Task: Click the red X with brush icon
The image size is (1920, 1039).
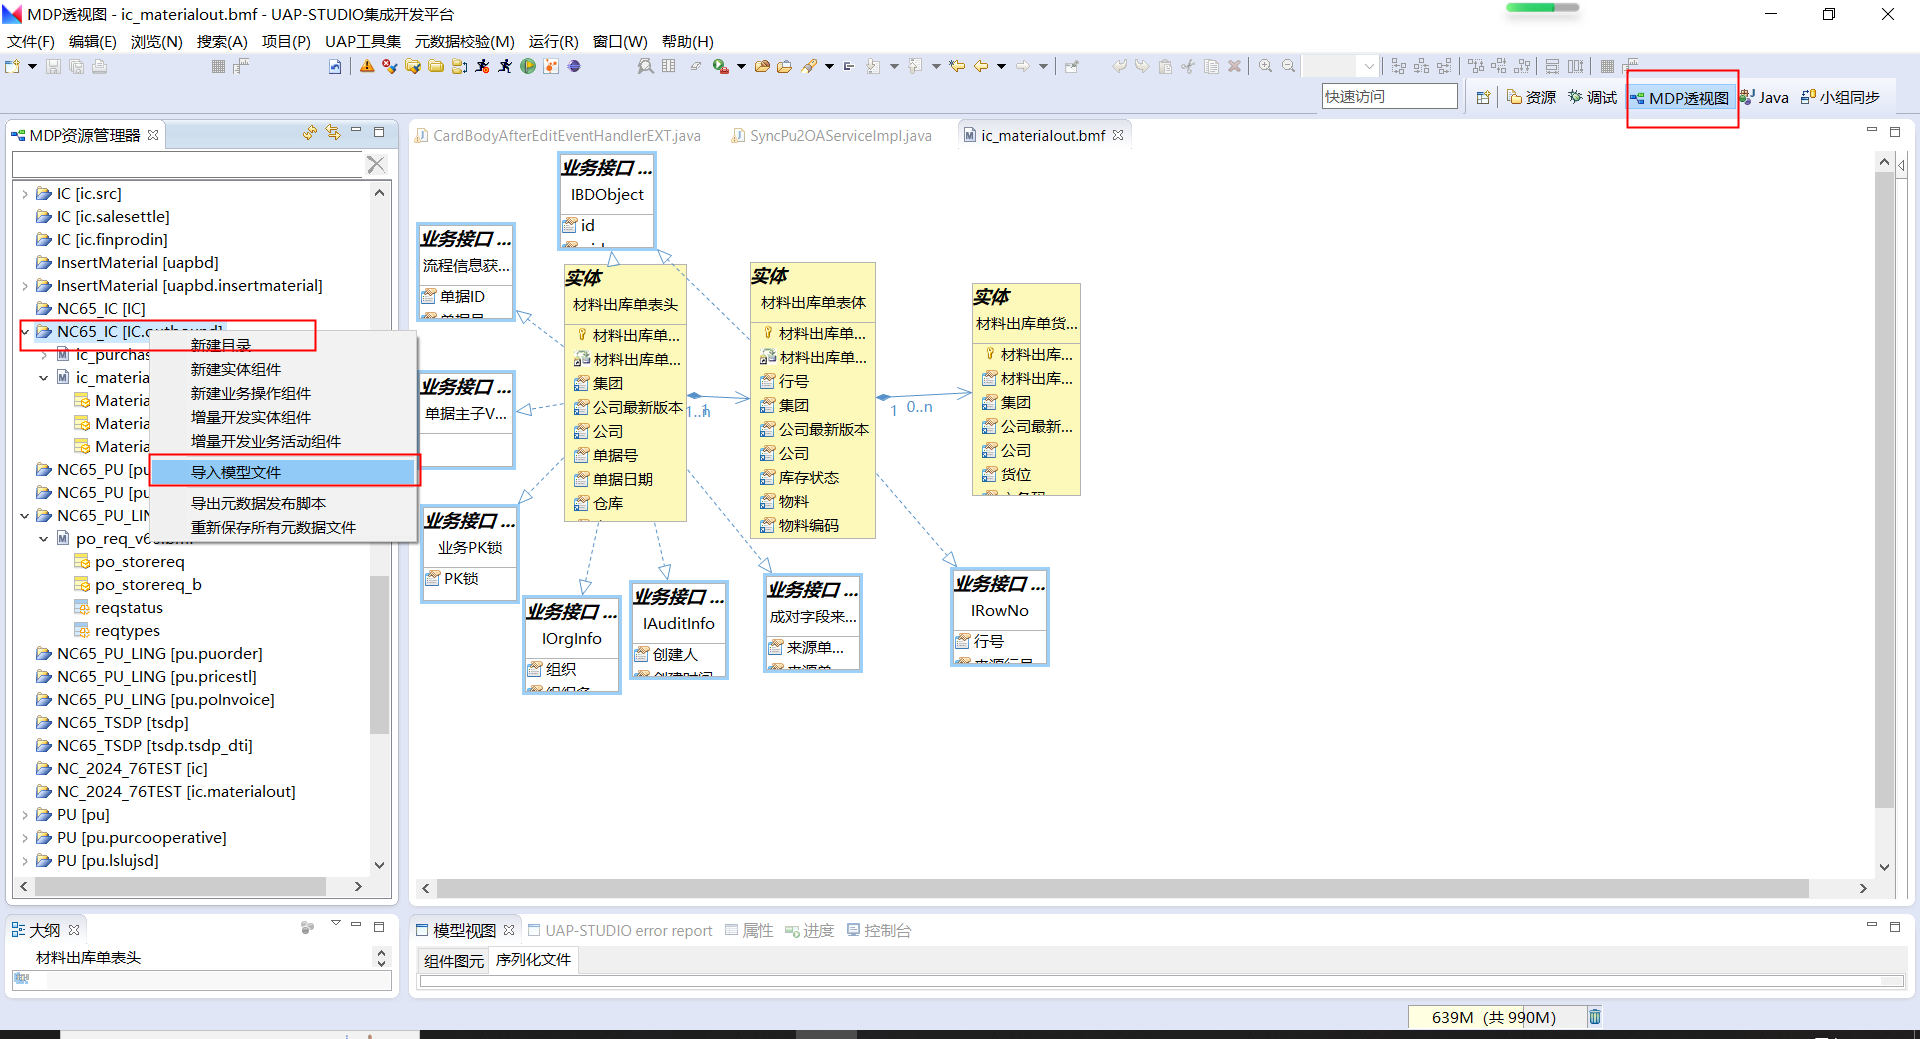Action: point(389,66)
